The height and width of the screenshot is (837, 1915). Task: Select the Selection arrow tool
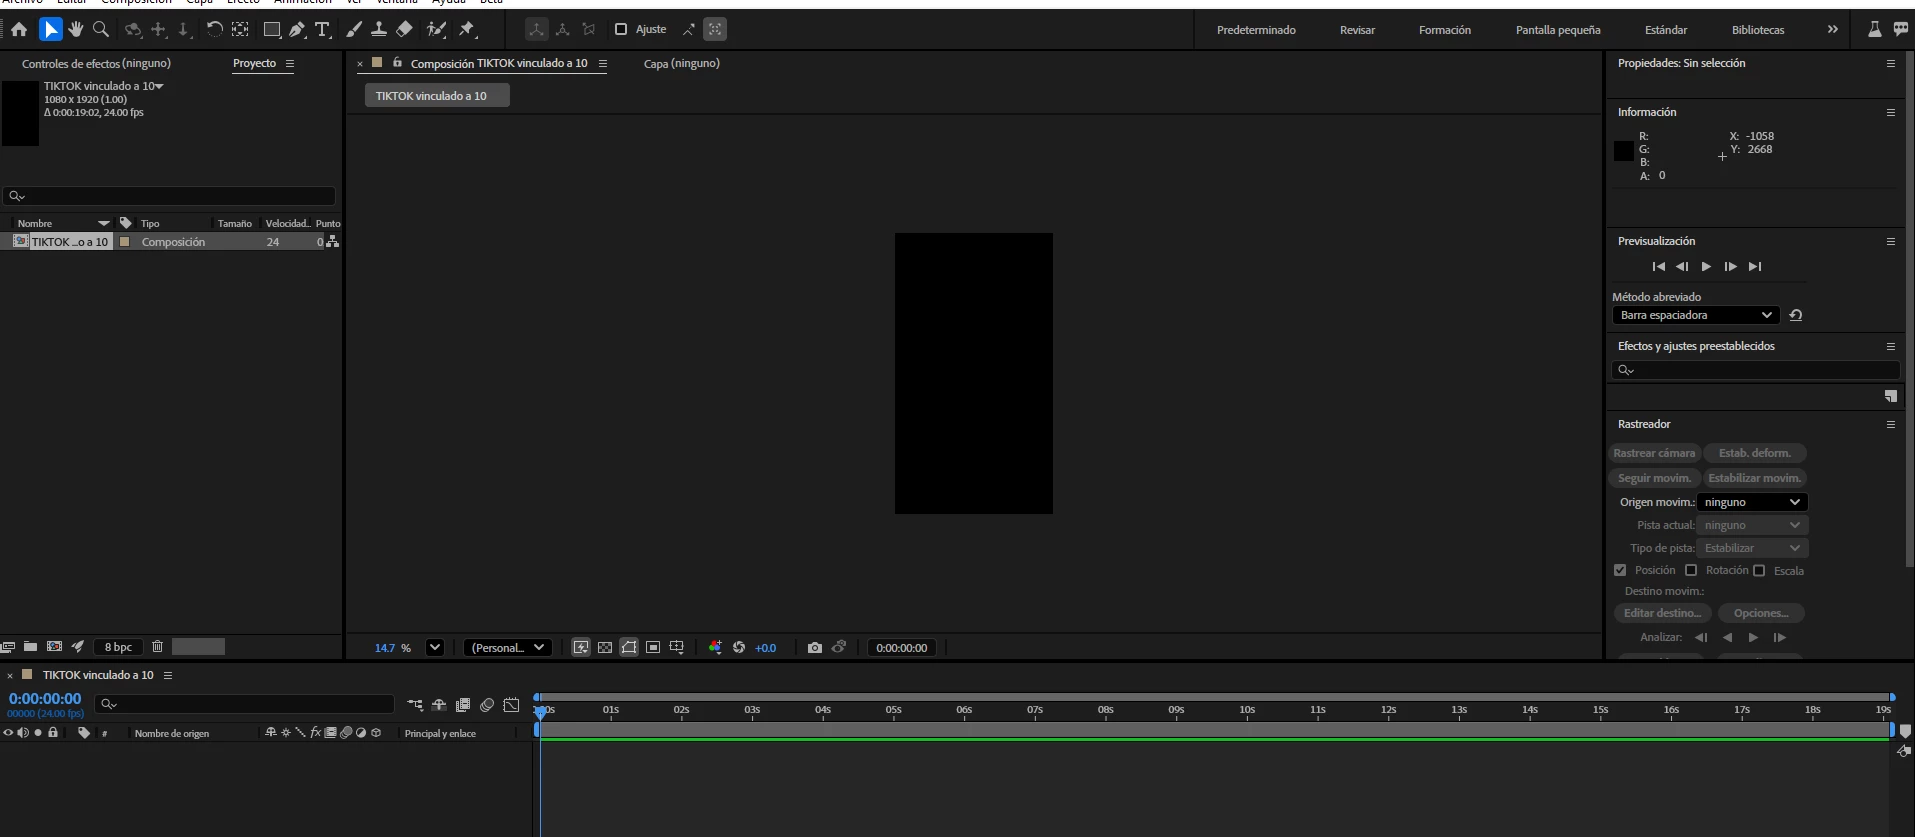[50, 30]
